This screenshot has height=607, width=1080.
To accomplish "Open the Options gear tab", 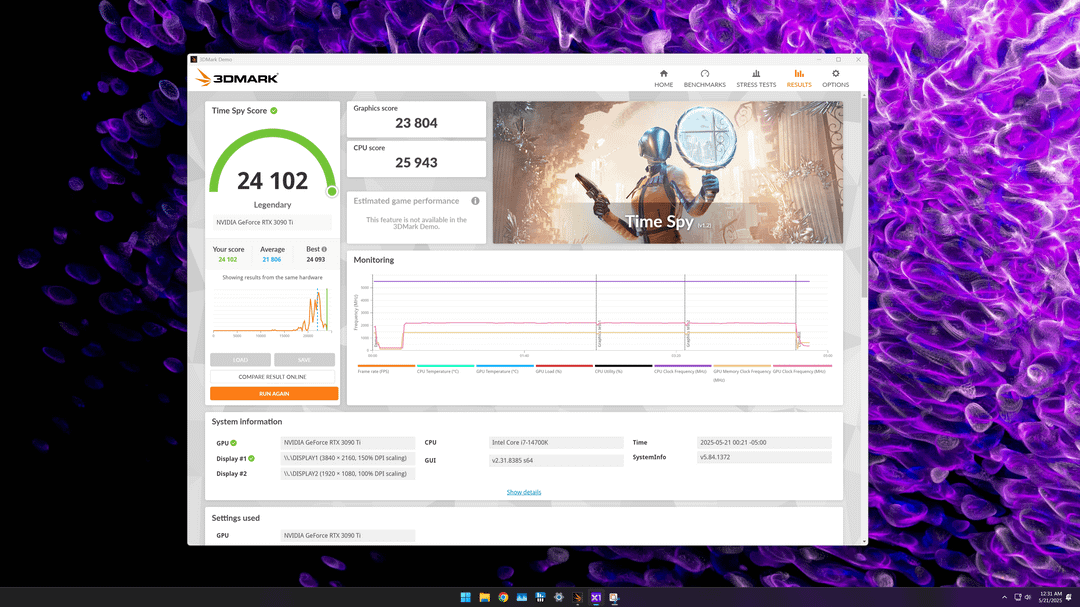I will [x=835, y=79].
